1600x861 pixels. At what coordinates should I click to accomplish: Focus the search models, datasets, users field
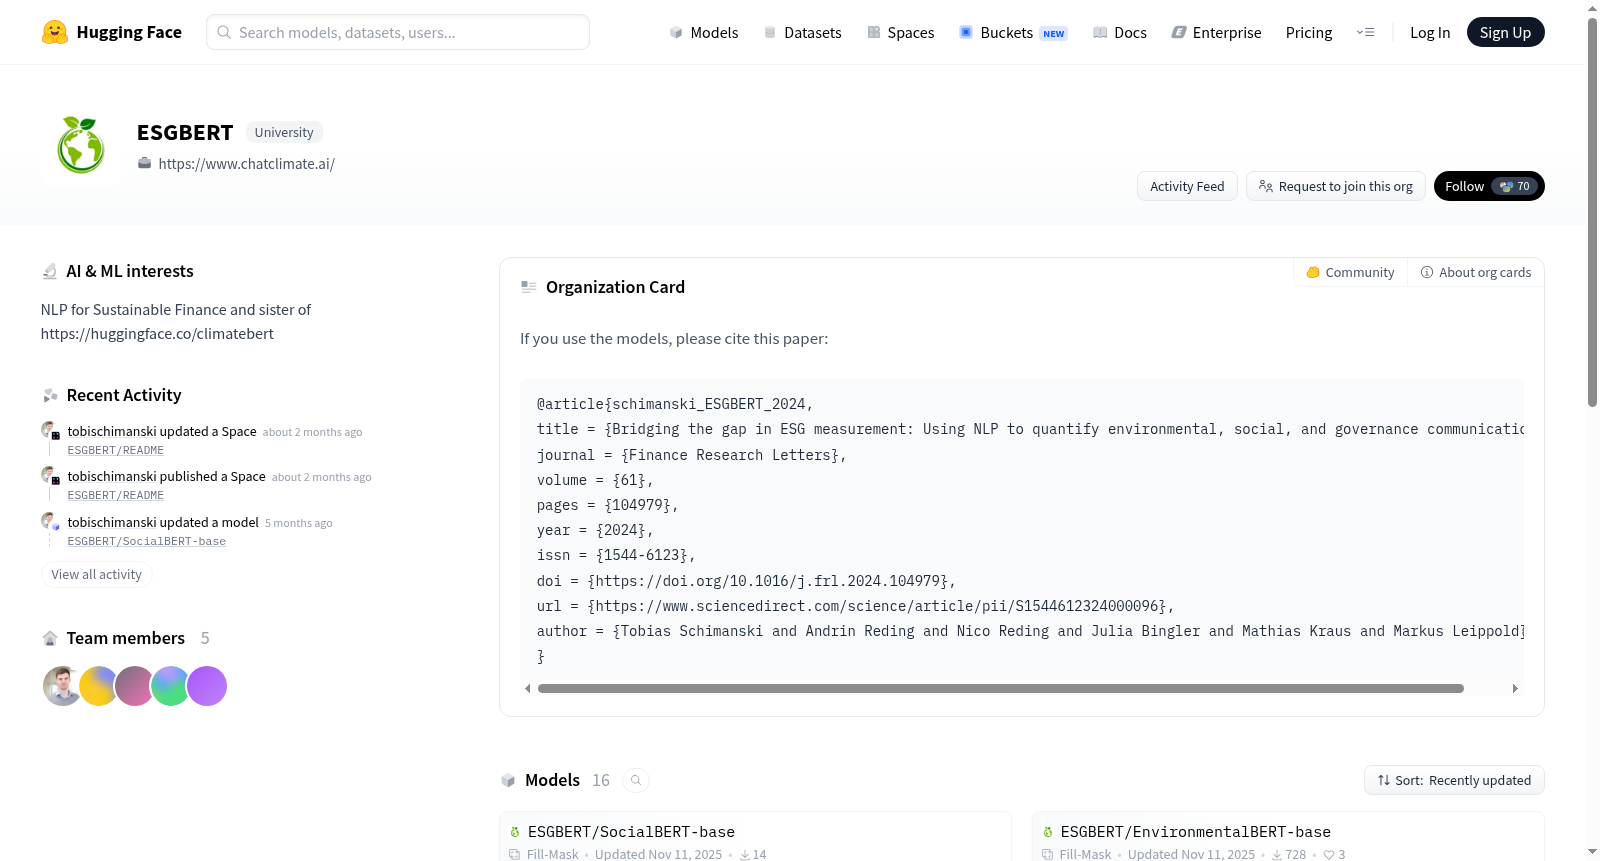point(398,32)
